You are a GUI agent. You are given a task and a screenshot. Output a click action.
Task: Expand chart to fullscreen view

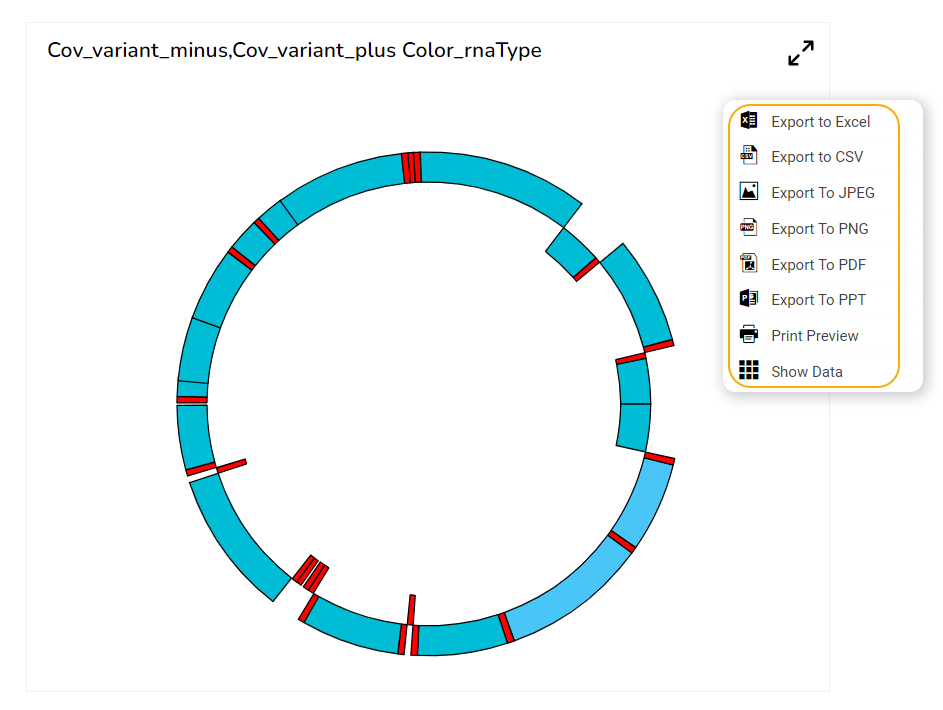tap(801, 53)
